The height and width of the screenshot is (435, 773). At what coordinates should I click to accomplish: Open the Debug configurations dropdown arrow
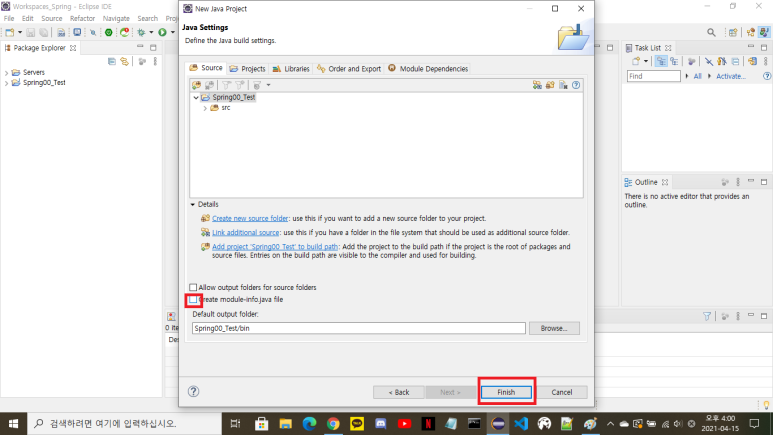click(151, 33)
